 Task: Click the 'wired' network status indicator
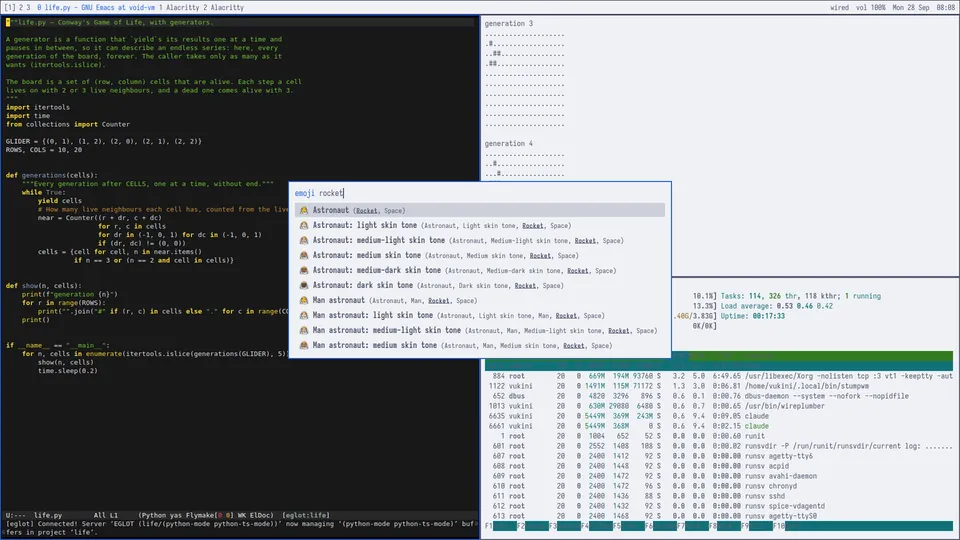[839, 7]
